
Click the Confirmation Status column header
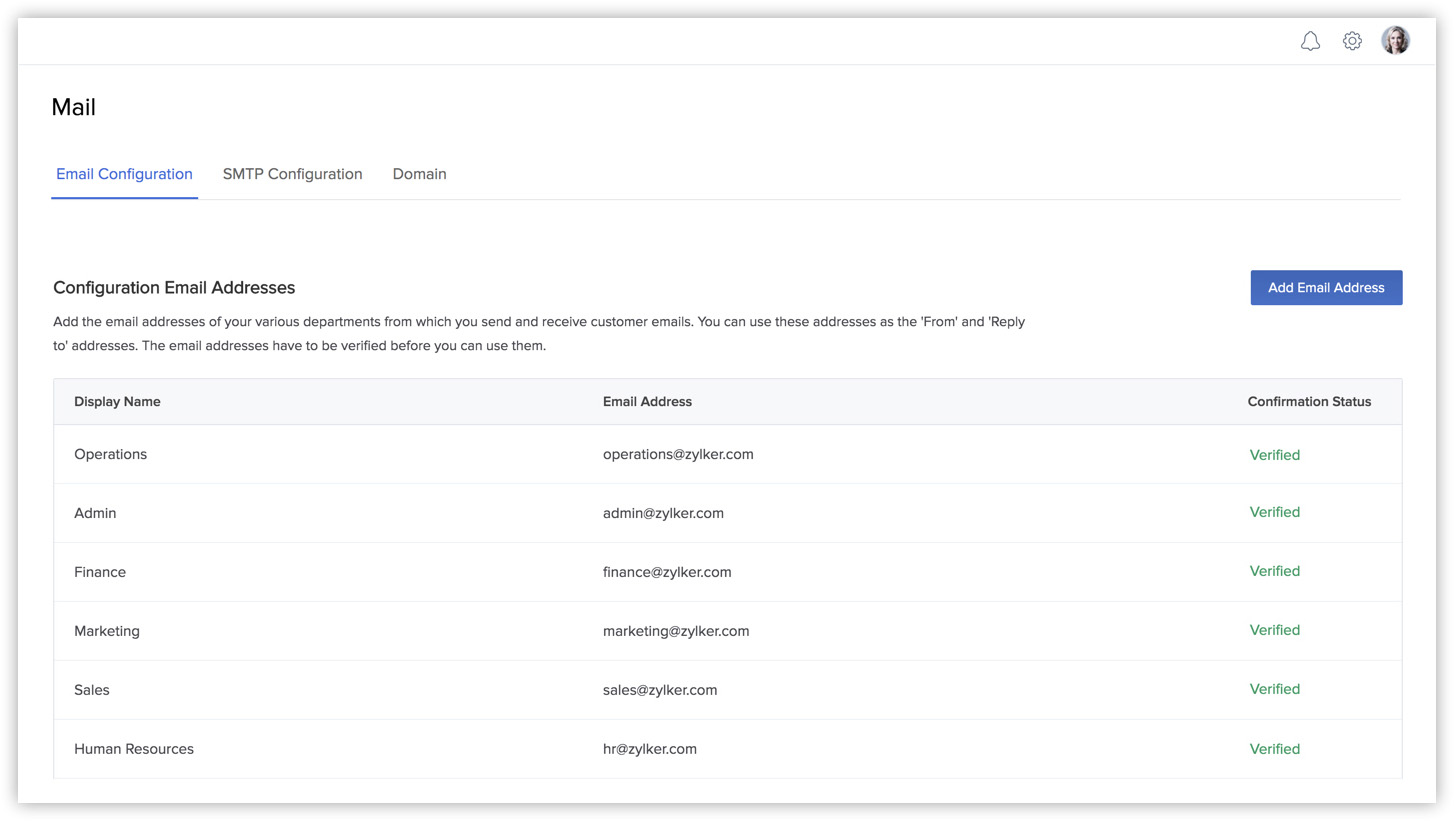pyautogui.click(x=1309, y=401)
